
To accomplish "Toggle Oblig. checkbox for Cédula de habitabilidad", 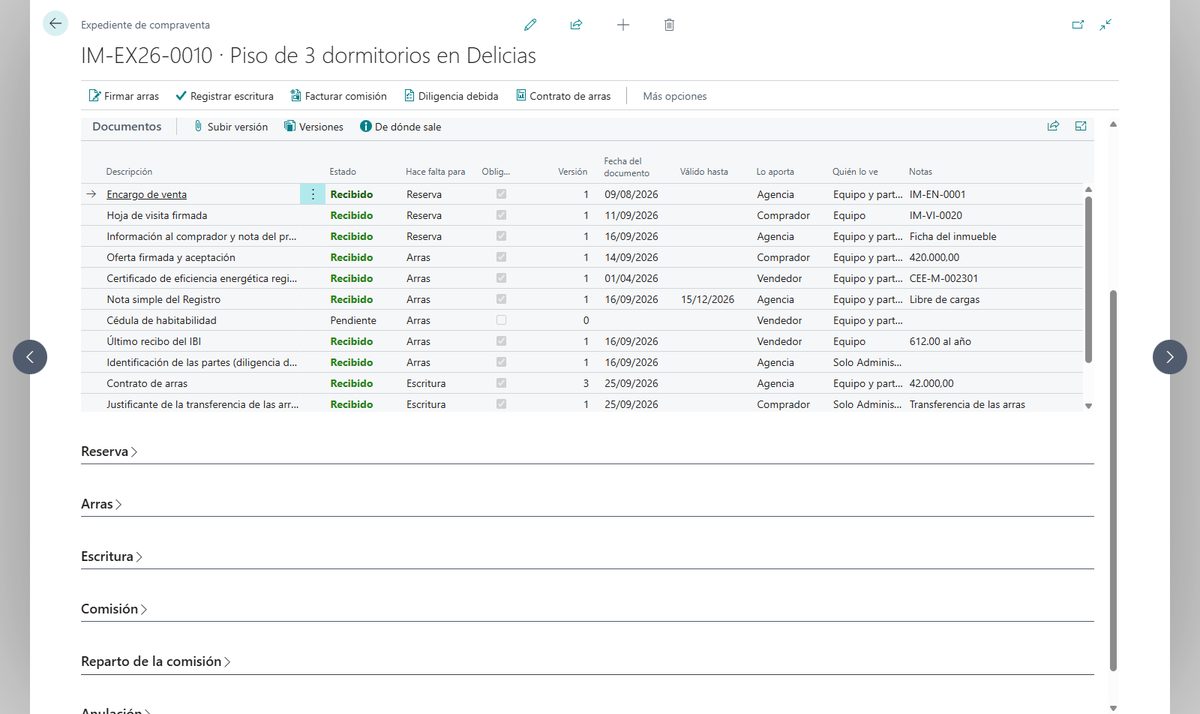I will (x=501, y=320).
